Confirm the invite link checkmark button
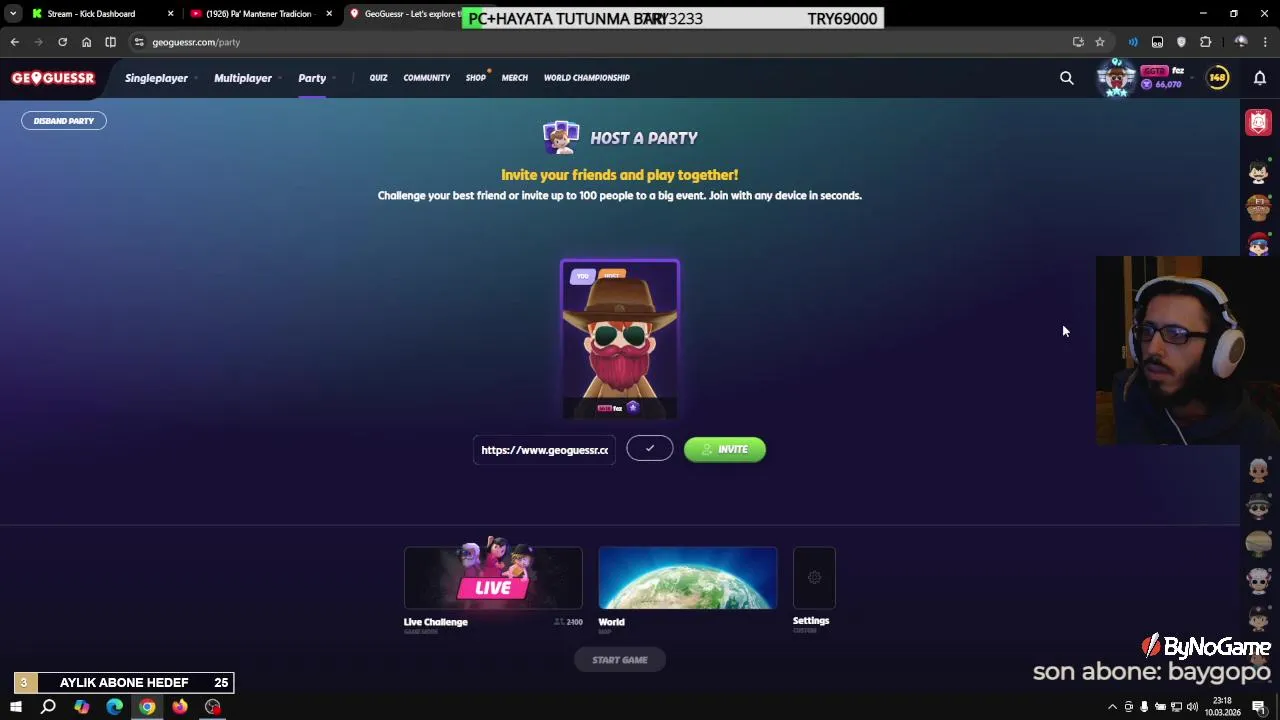 pos(650,449)
